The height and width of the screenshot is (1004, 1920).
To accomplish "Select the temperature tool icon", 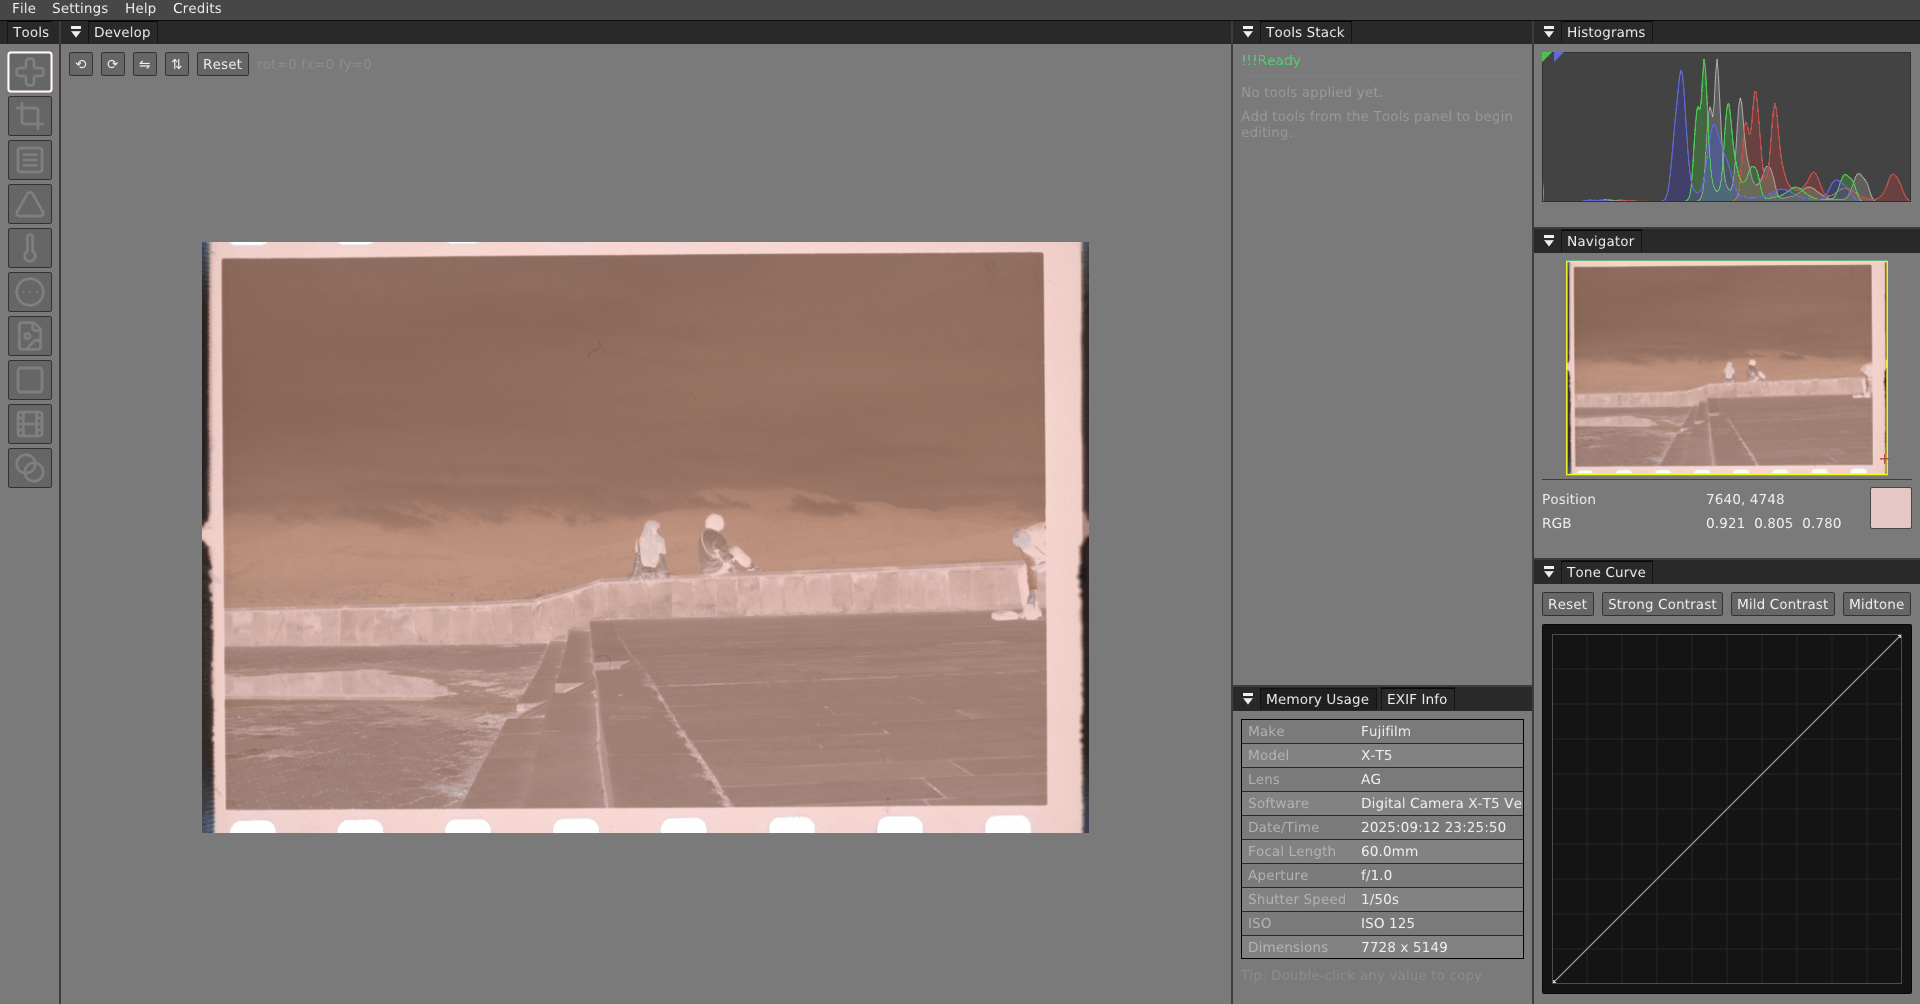I will click(x=30, y=247).
